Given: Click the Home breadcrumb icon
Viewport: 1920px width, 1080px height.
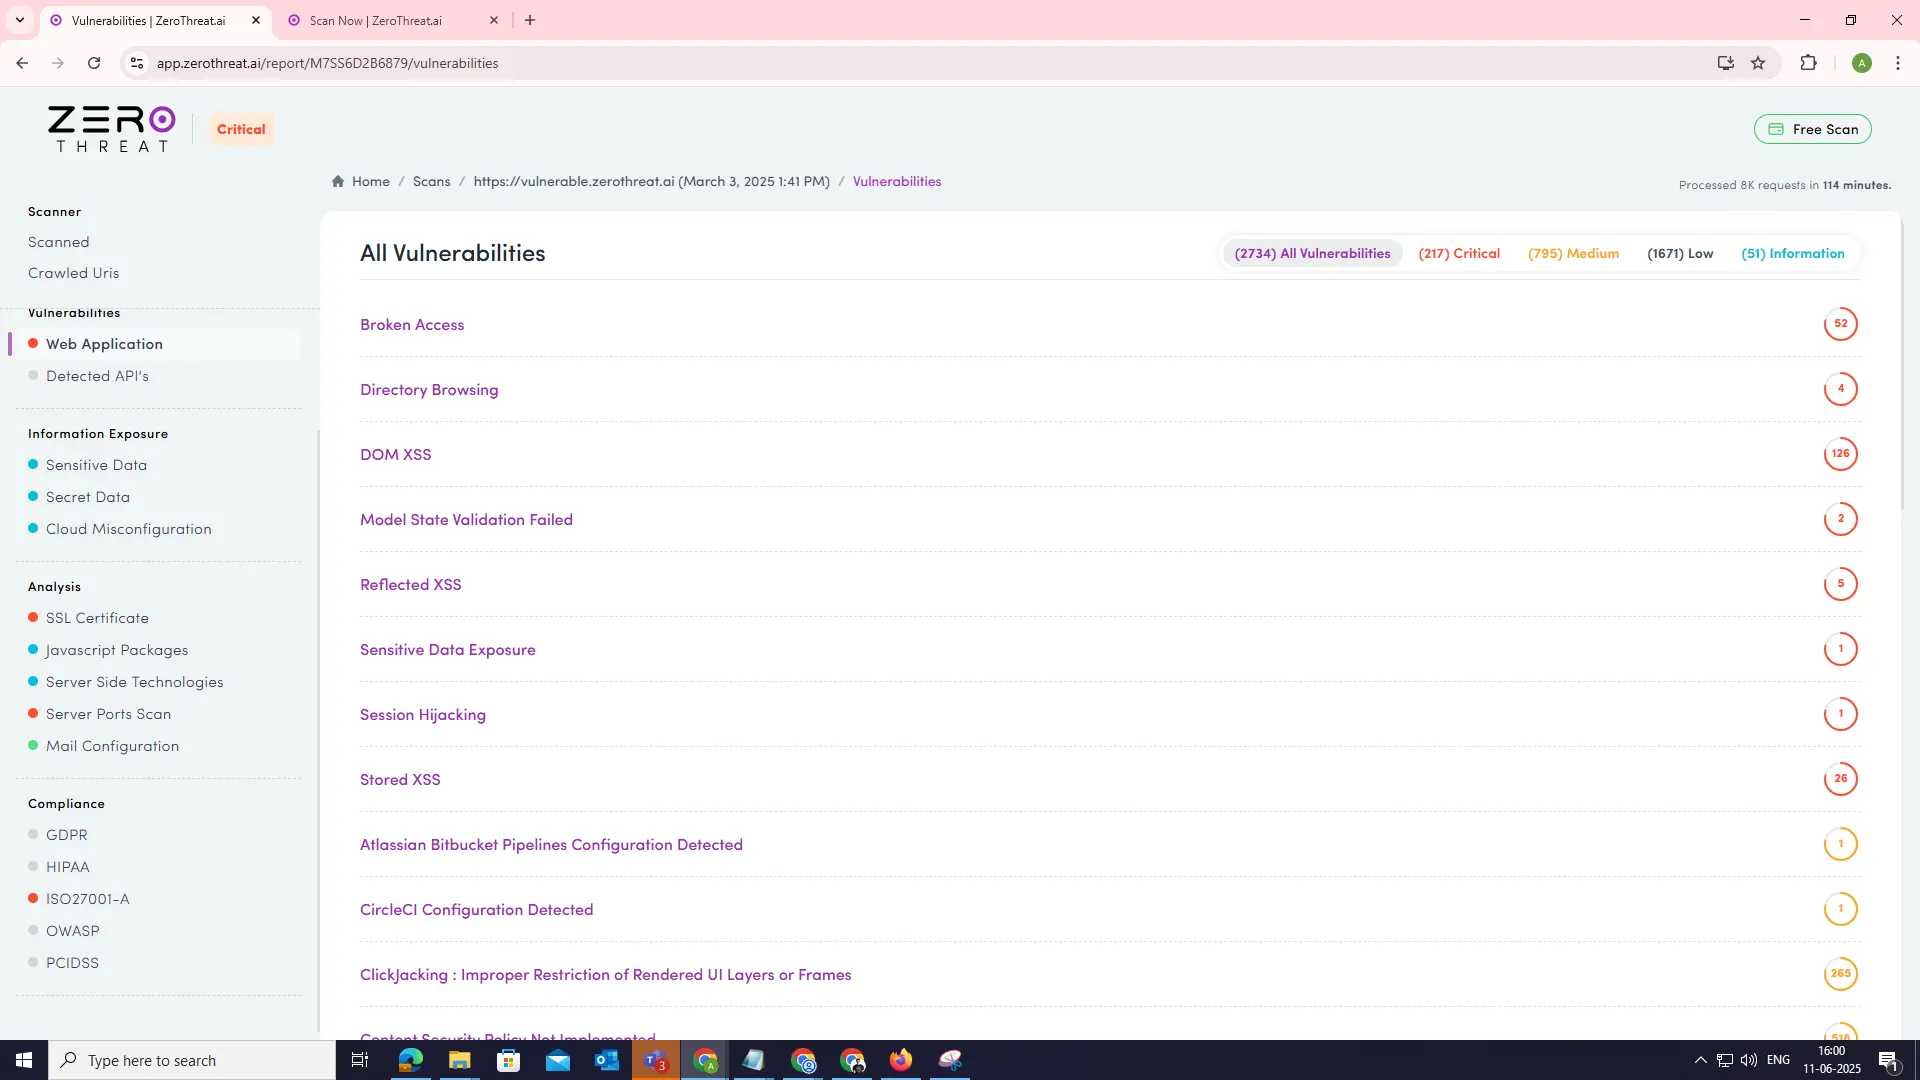Looking at the screenshot, I should pyautogui.click(x=338, y=181).
